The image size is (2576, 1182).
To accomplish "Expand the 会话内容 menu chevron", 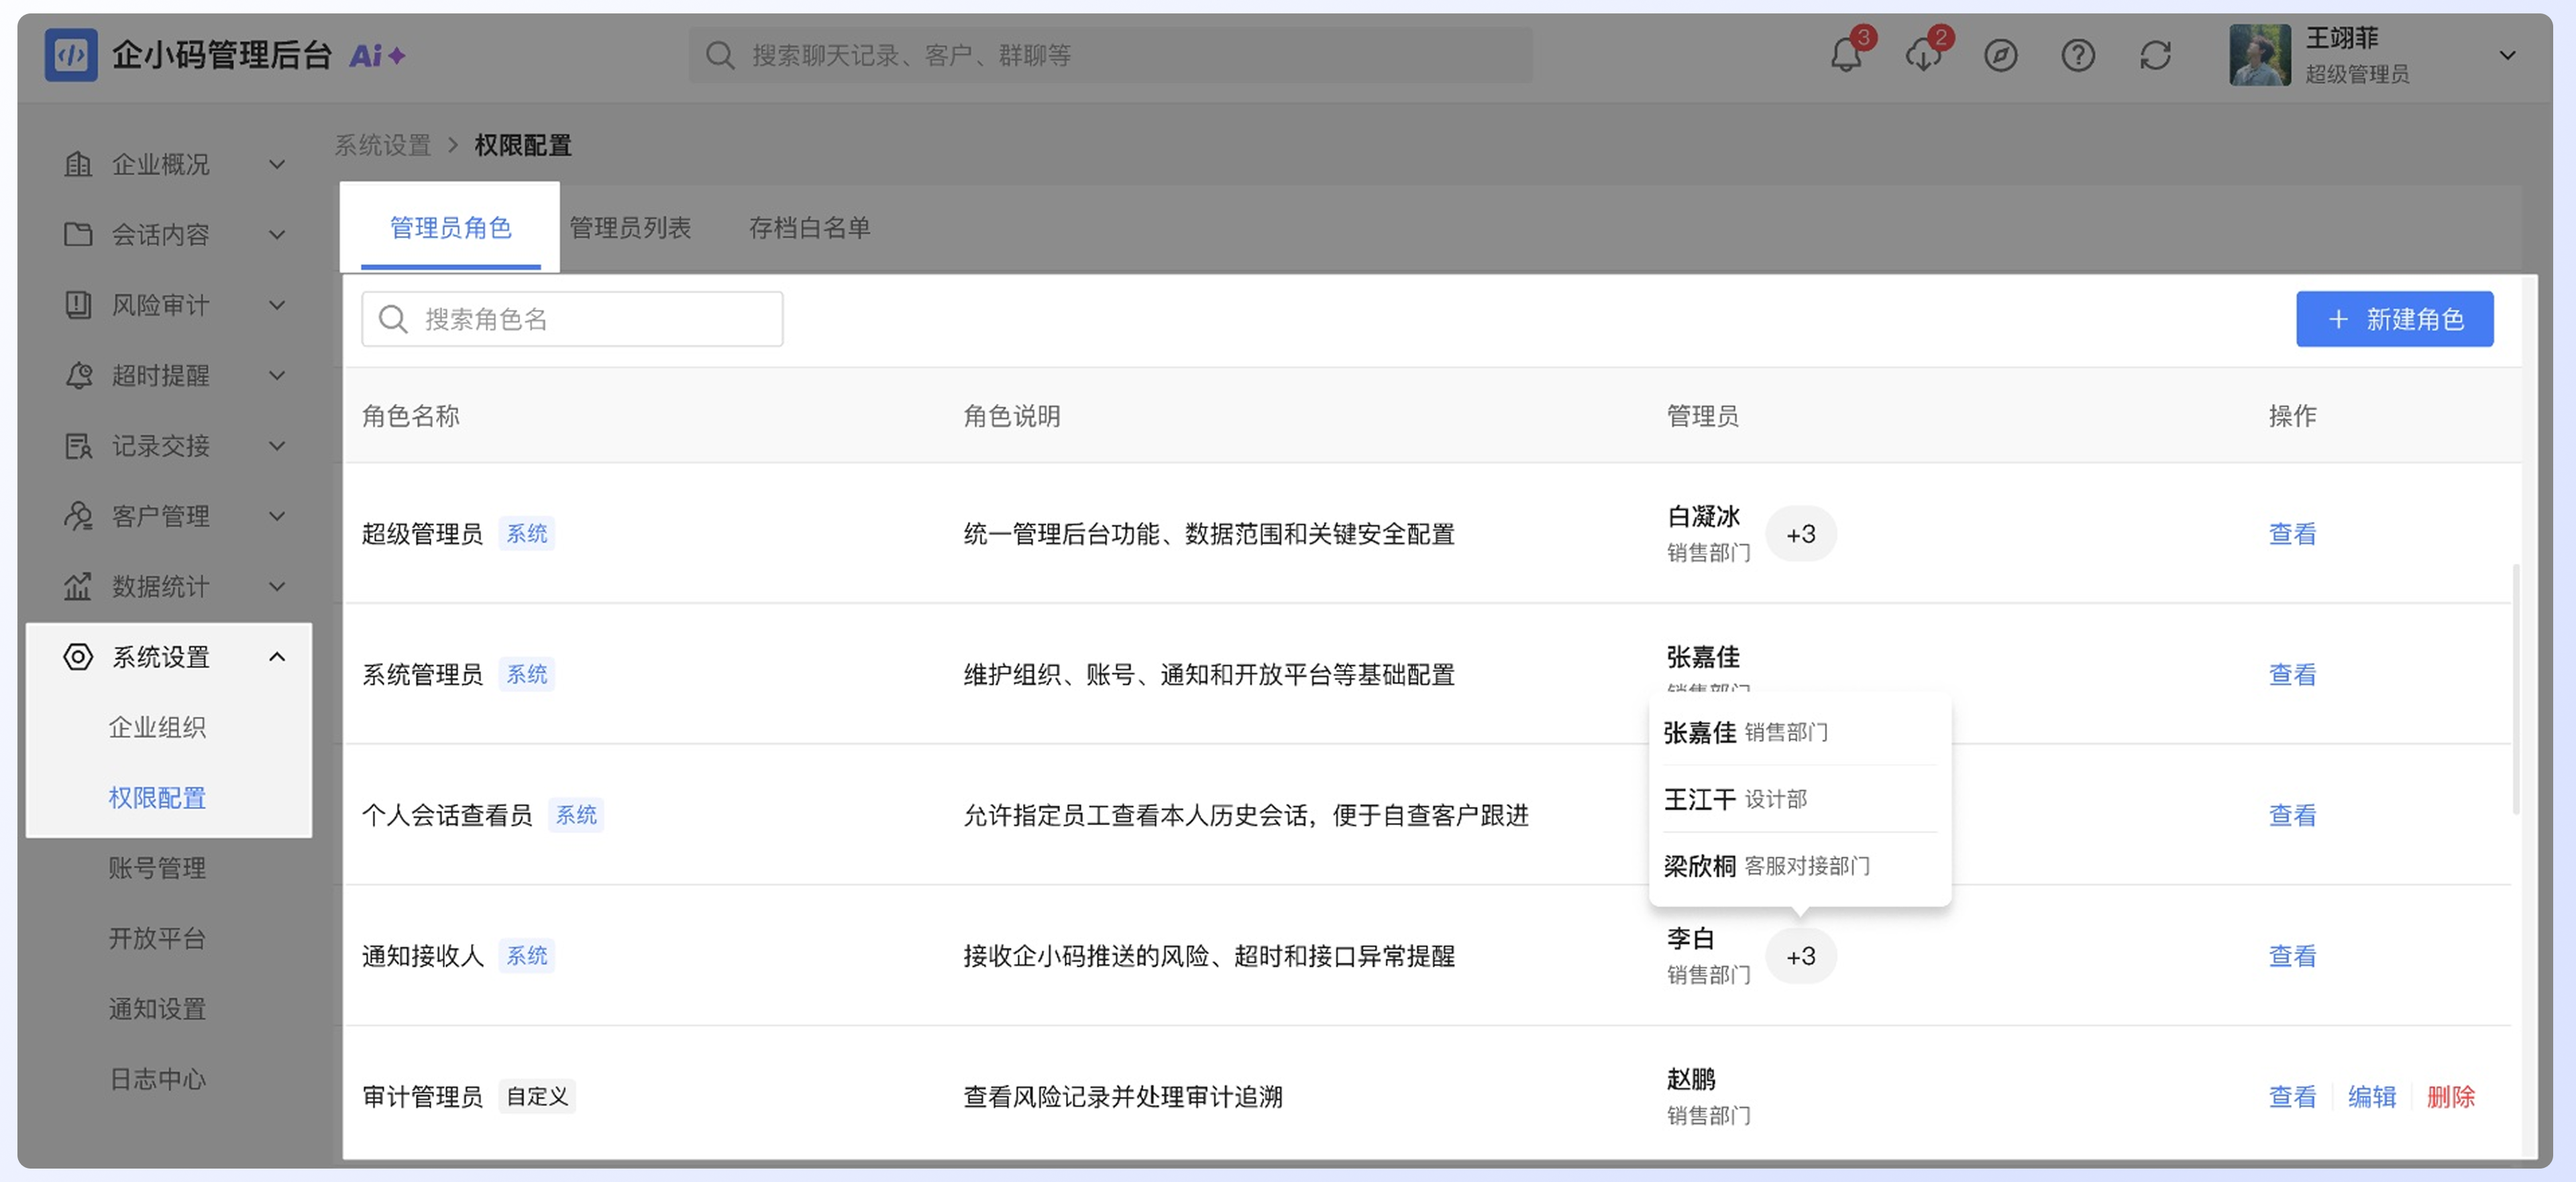I will coord(277,234).
